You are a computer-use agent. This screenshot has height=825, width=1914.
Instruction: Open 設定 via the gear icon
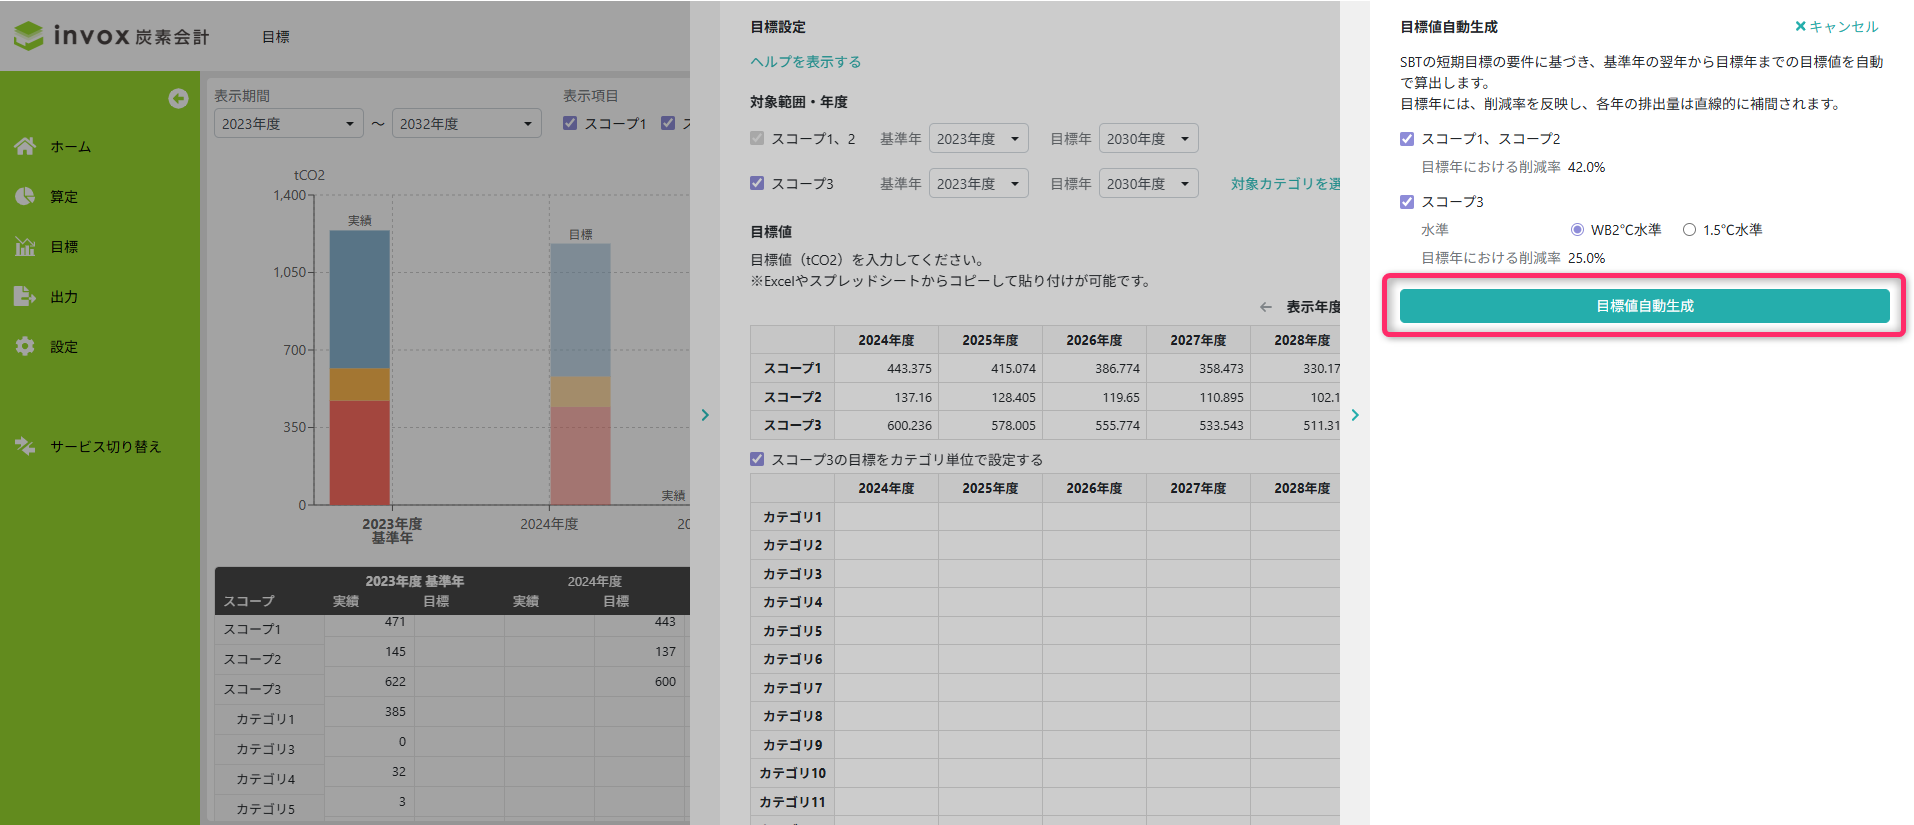(25, 346)
